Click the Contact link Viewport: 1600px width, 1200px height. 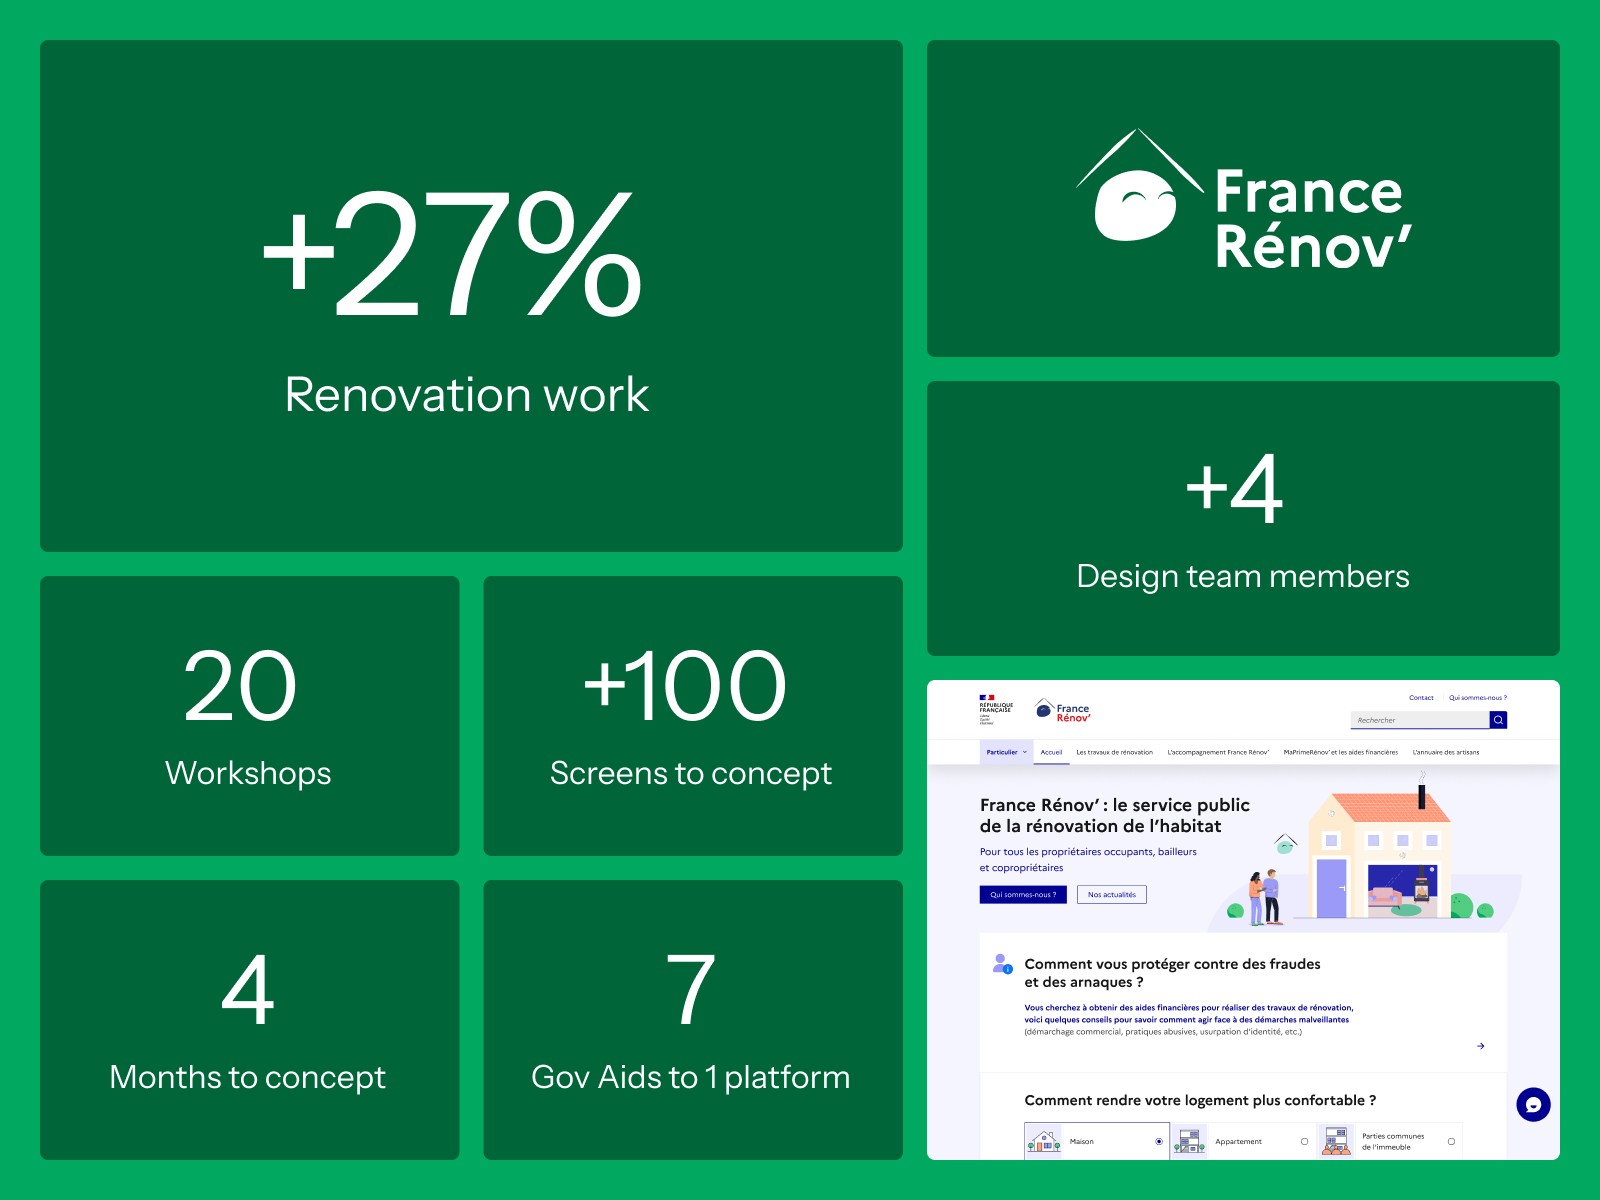1421,698
